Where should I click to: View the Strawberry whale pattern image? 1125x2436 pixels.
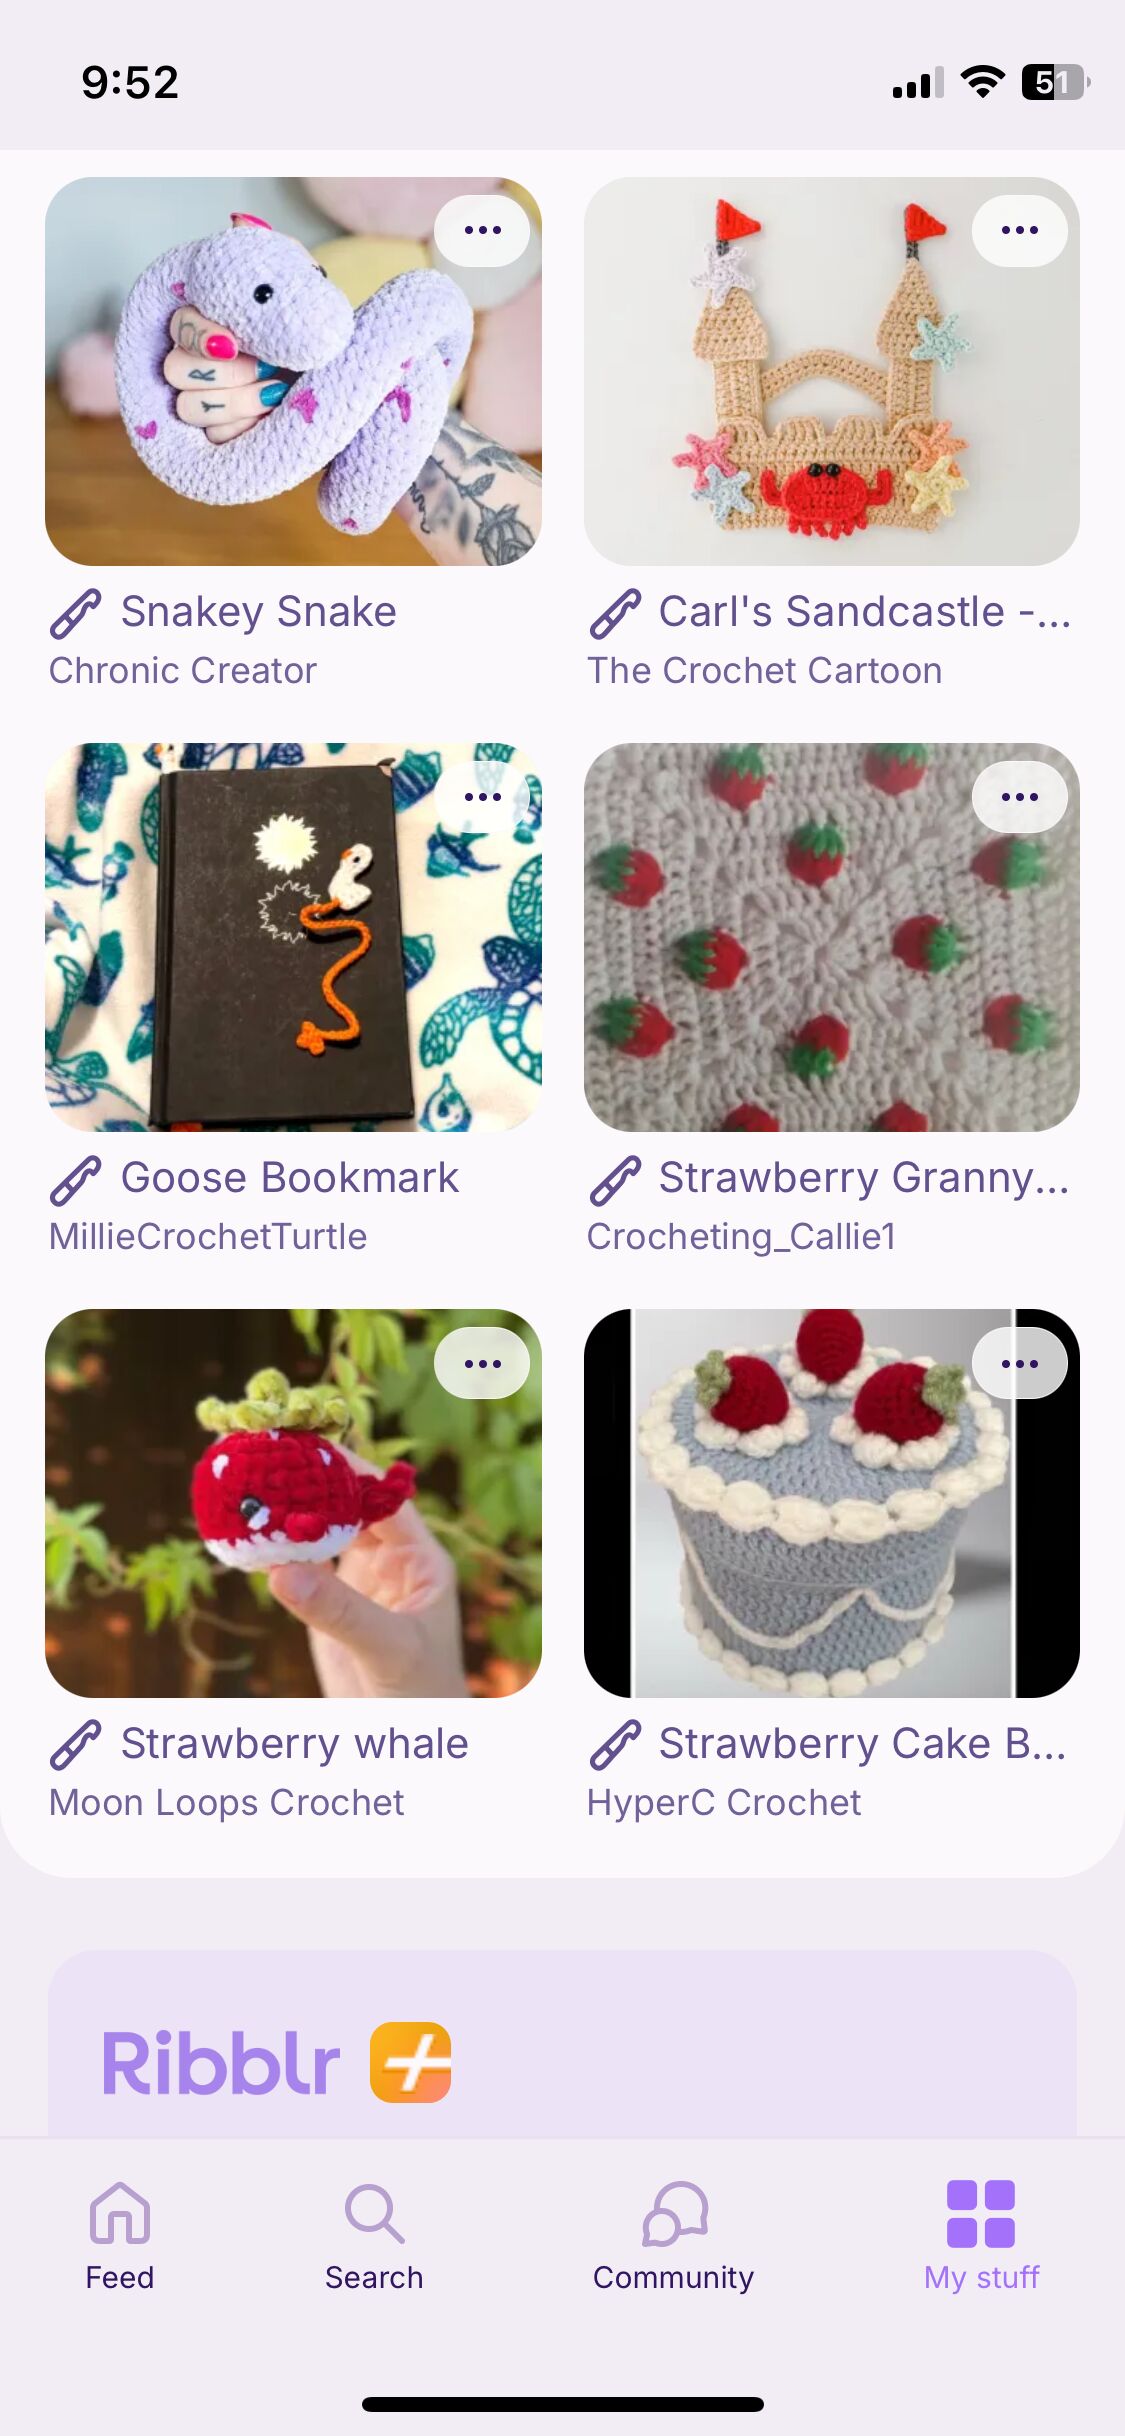(x=293, y=1503)
